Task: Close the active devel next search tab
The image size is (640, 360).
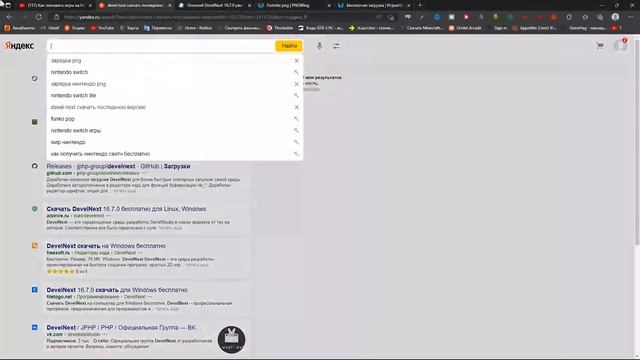Action: pos(169,5)
